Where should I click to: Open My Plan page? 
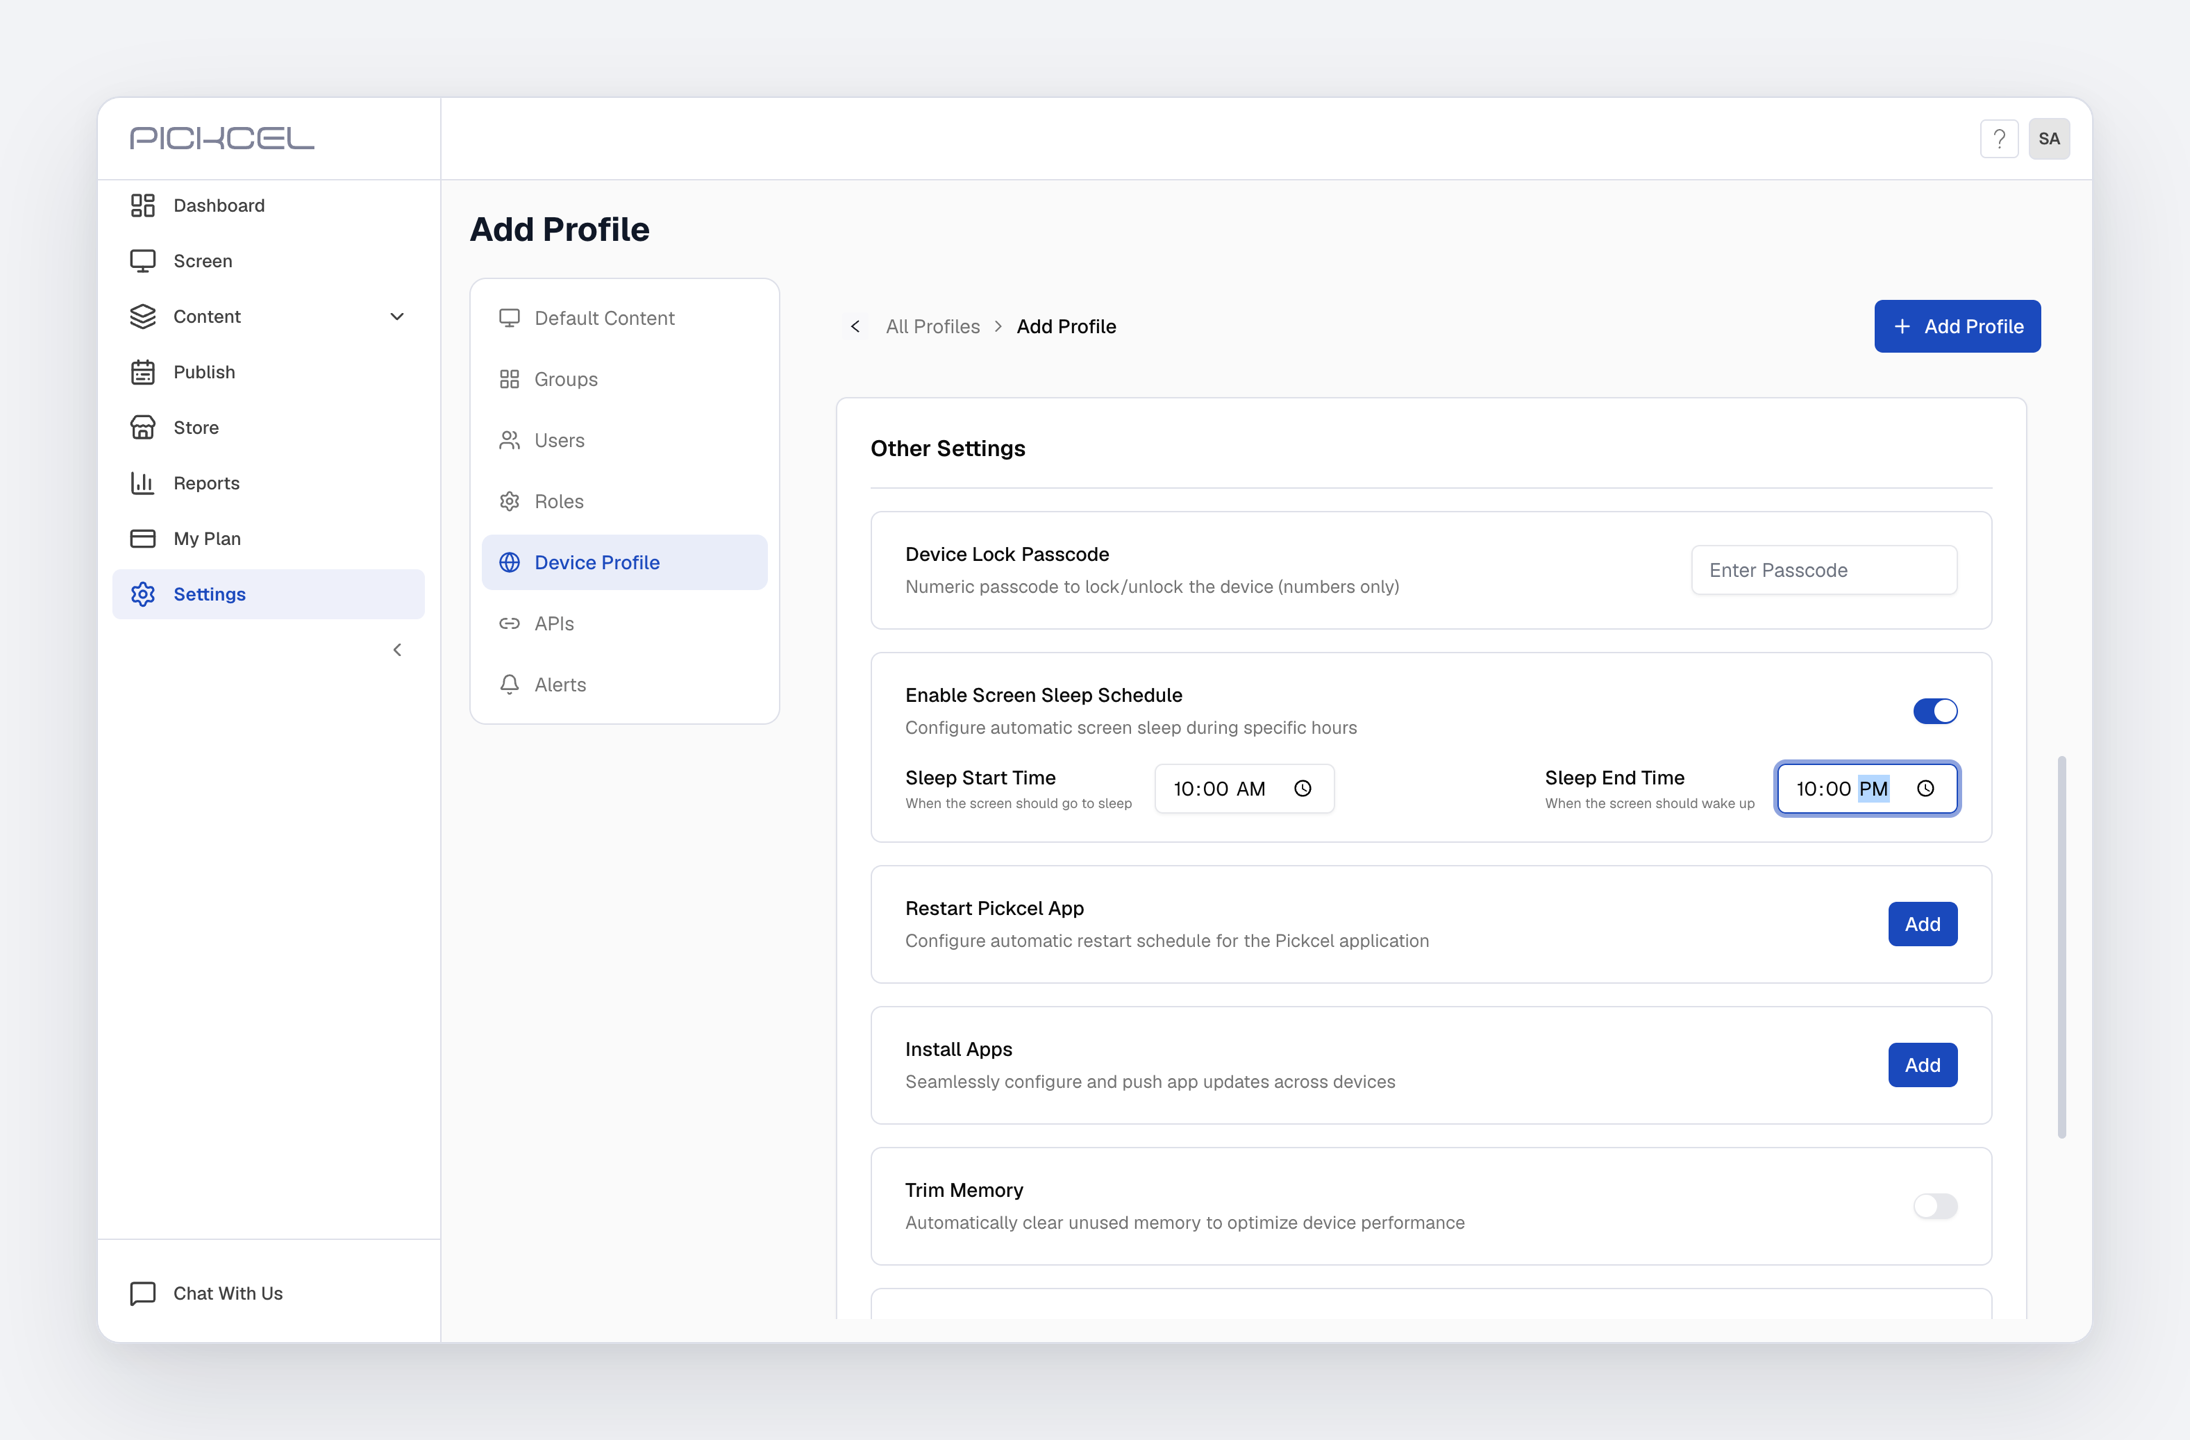pyautogui.click(x=268, y=538)
